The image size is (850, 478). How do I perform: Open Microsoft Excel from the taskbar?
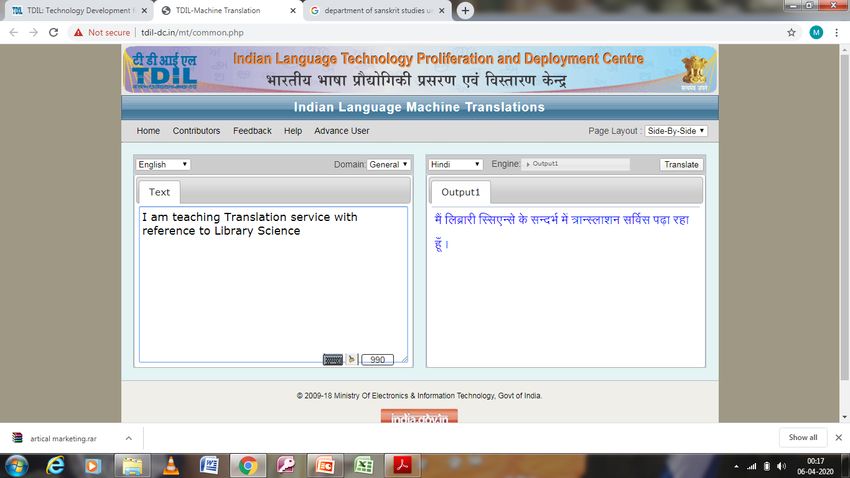pyautogui.click(x=363, y=466)
